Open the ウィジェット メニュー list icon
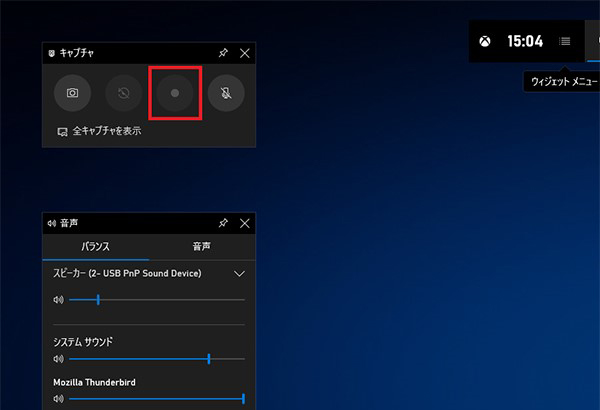The image size is (600, 410). pyautogui.click(x=565, y=41)
